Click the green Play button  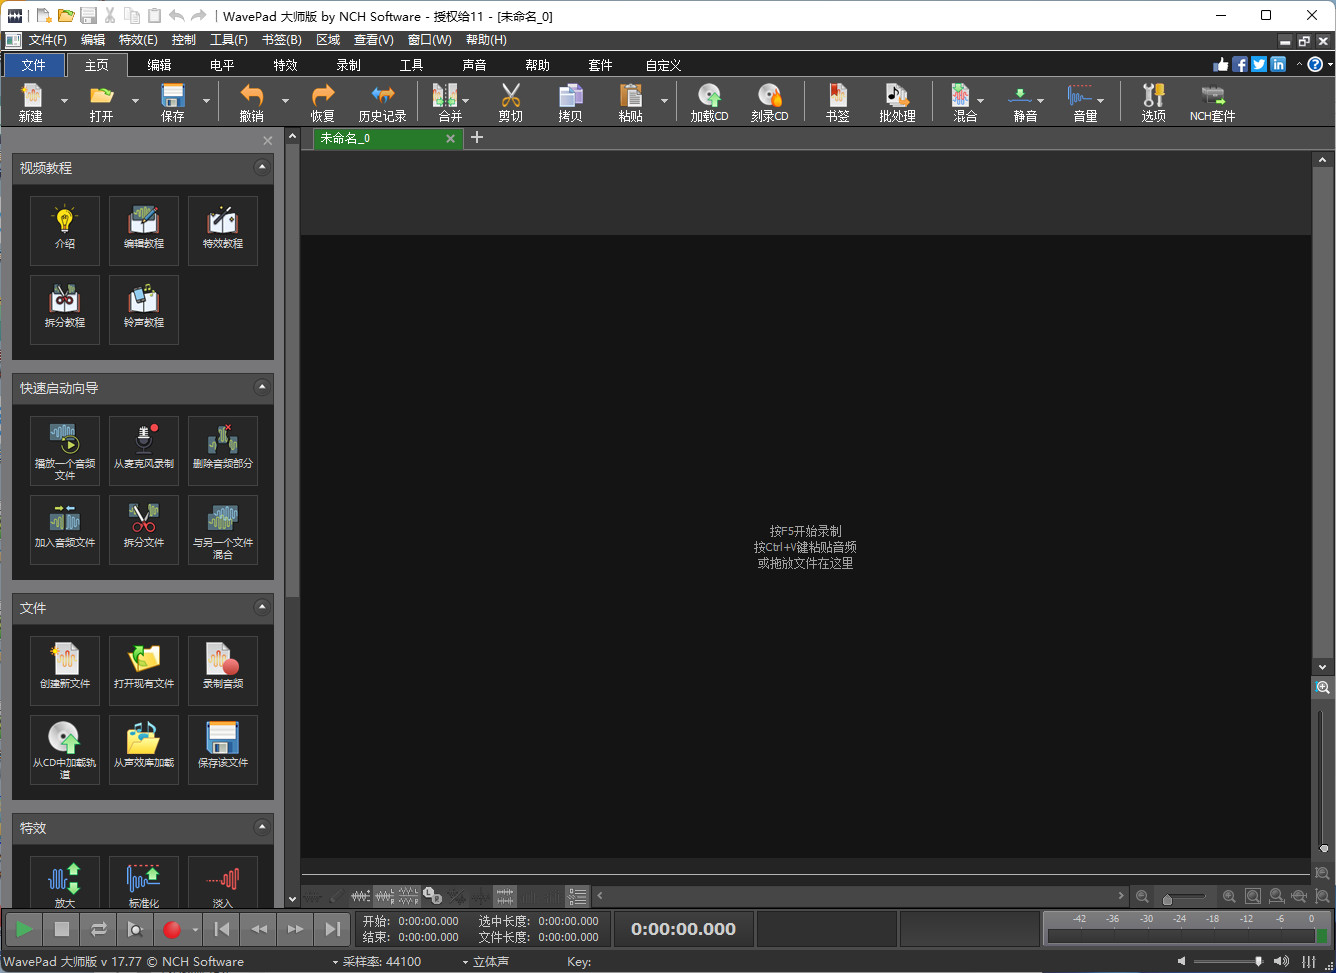pos(24,929)
